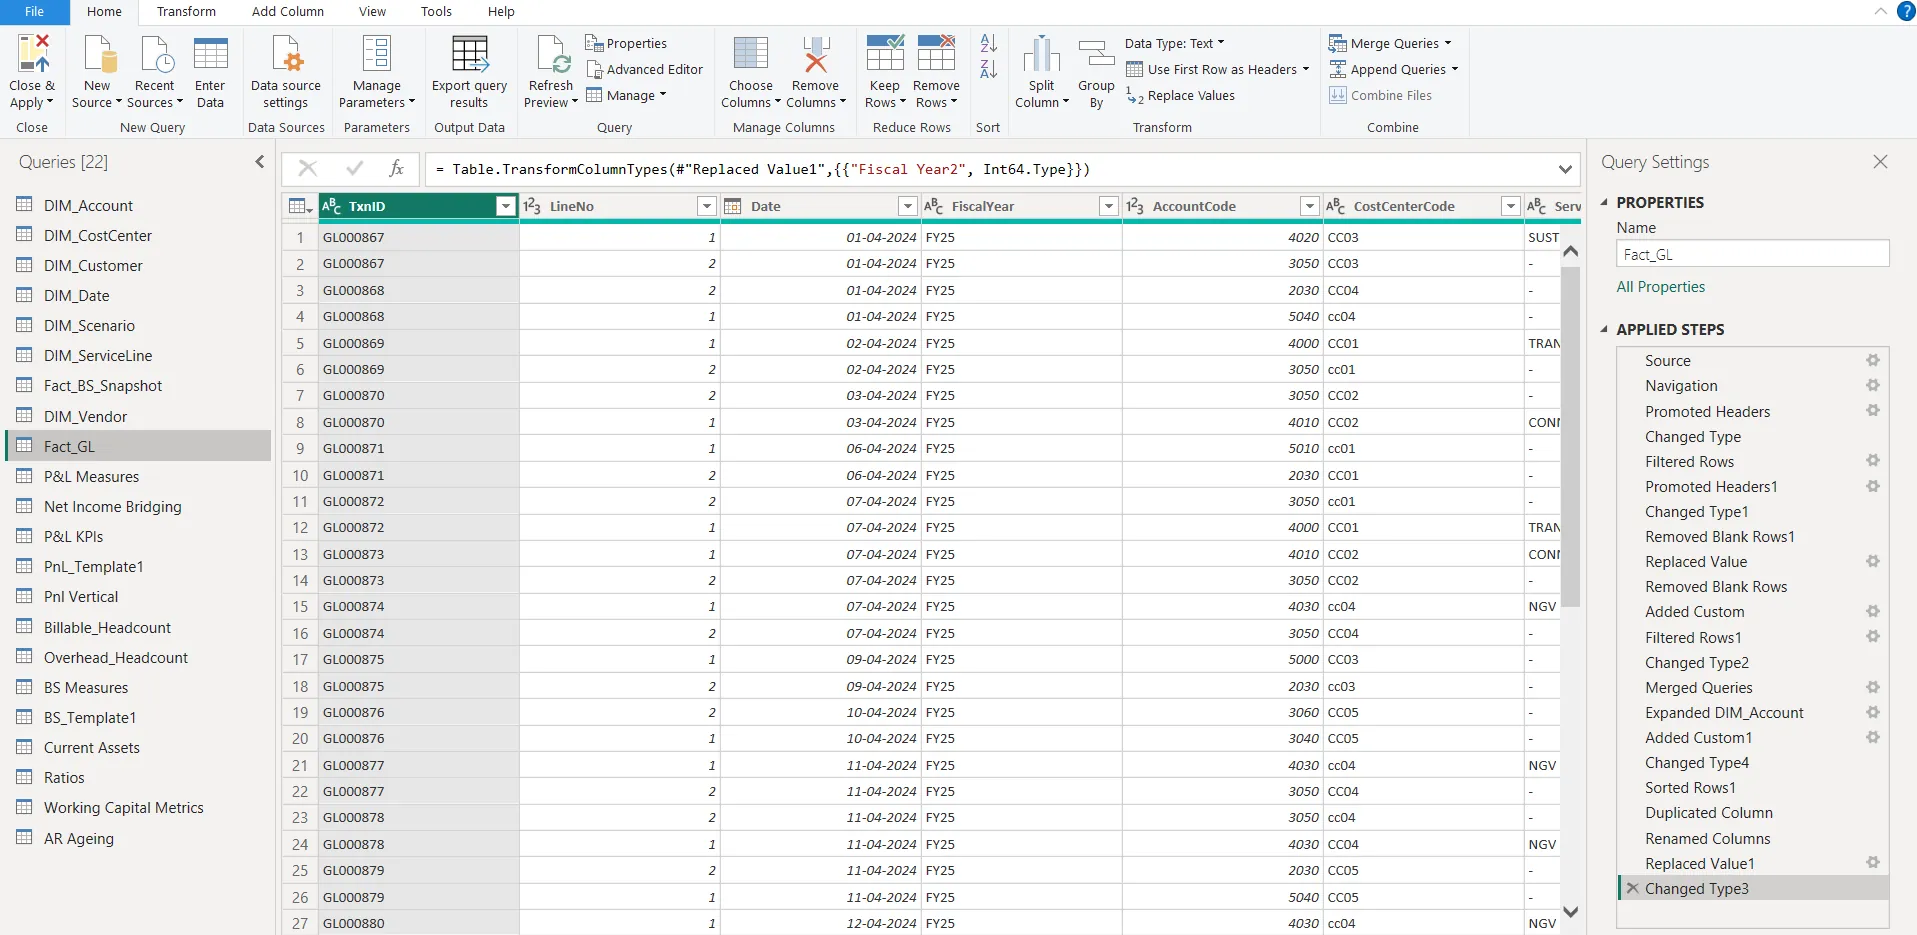Expand the formula bar
Screen dimensions: 1917x935
click(x=1565, y=169)
